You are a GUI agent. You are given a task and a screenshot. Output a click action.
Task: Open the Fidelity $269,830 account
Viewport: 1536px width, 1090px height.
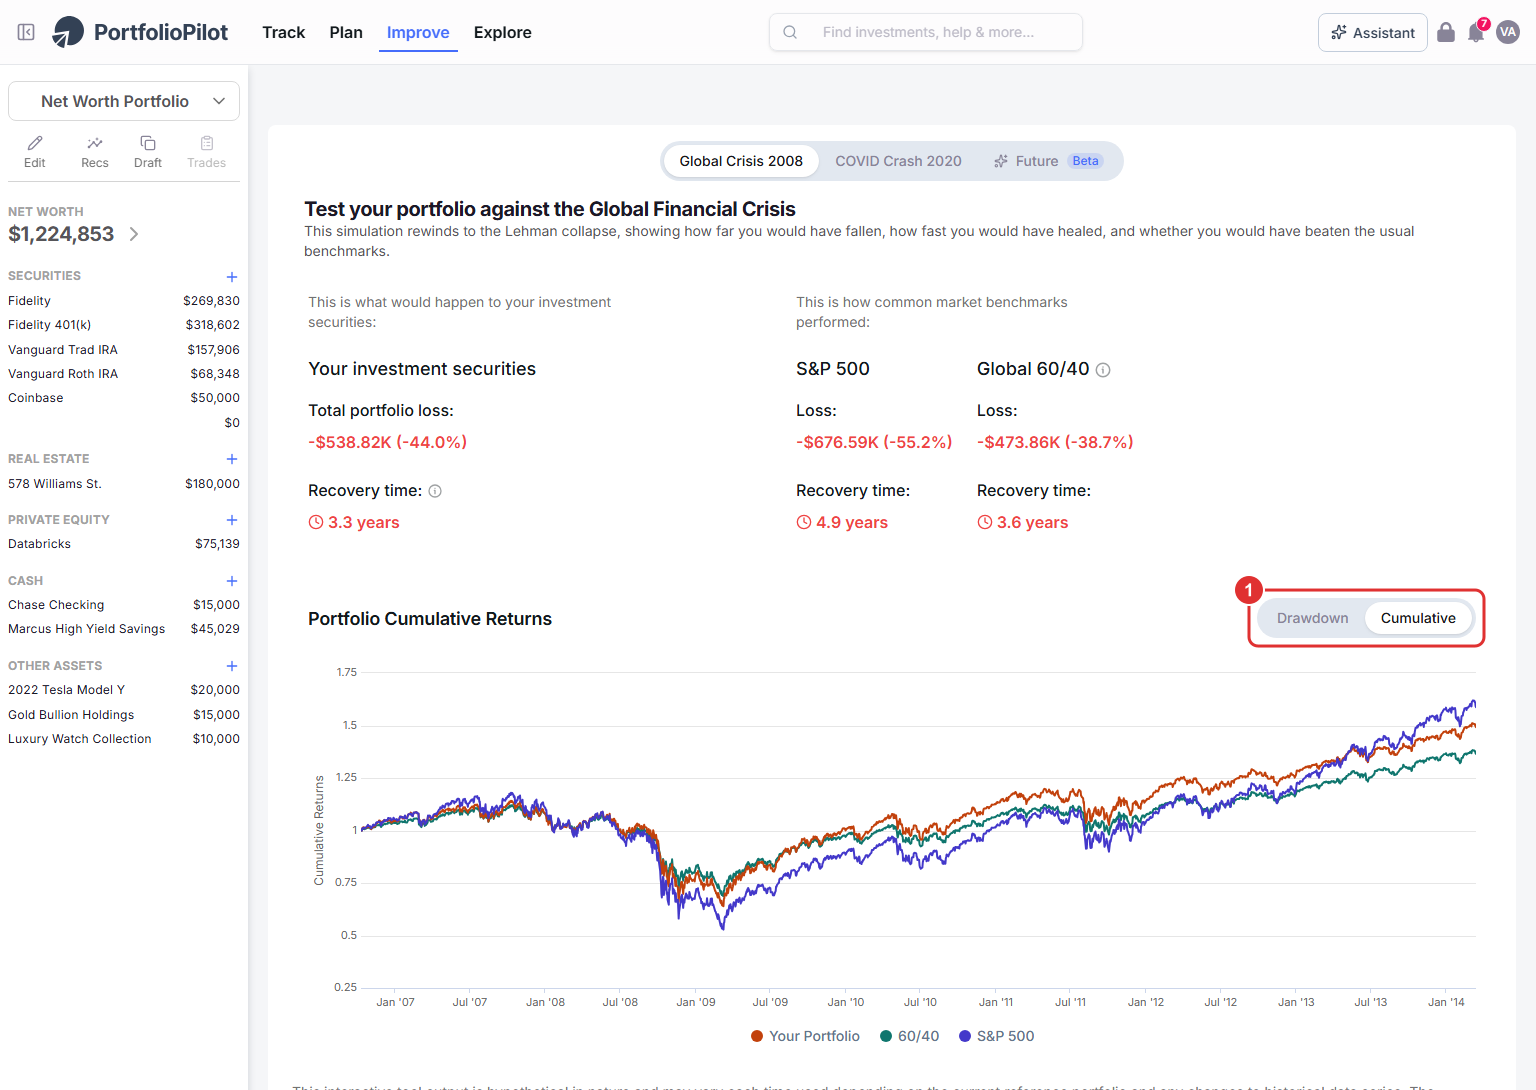pos(124,301)
